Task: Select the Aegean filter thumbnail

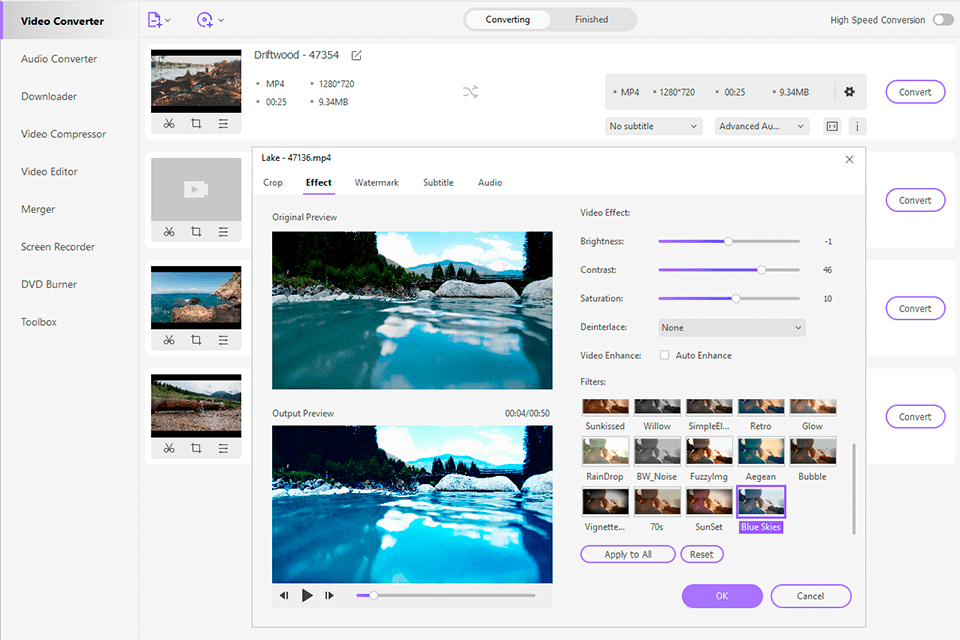Action: 761,451
